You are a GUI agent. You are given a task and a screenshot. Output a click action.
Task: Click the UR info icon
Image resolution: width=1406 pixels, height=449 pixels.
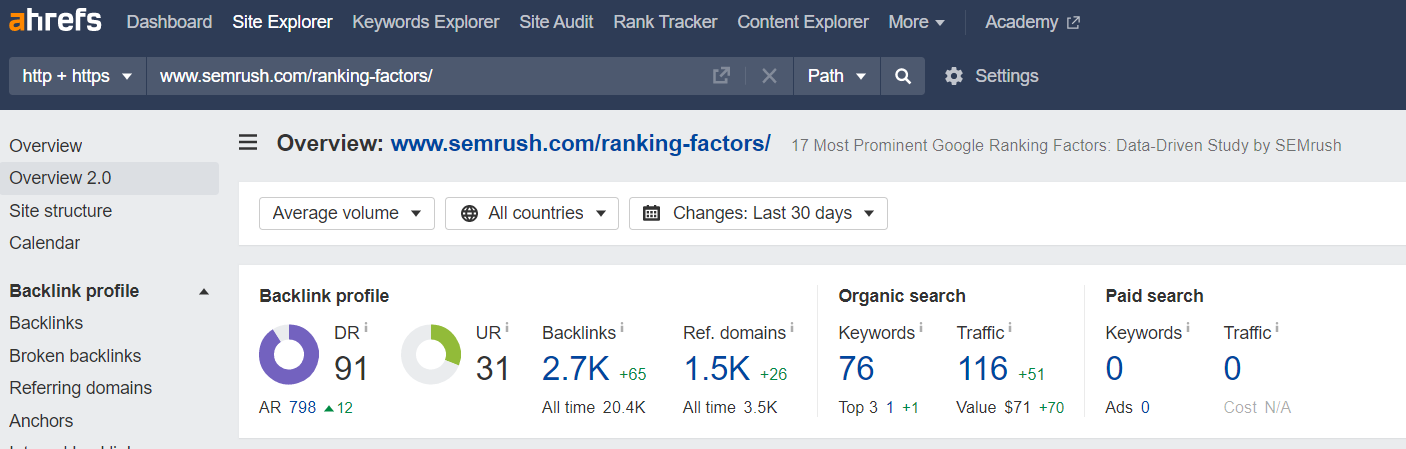coord(507,327)
